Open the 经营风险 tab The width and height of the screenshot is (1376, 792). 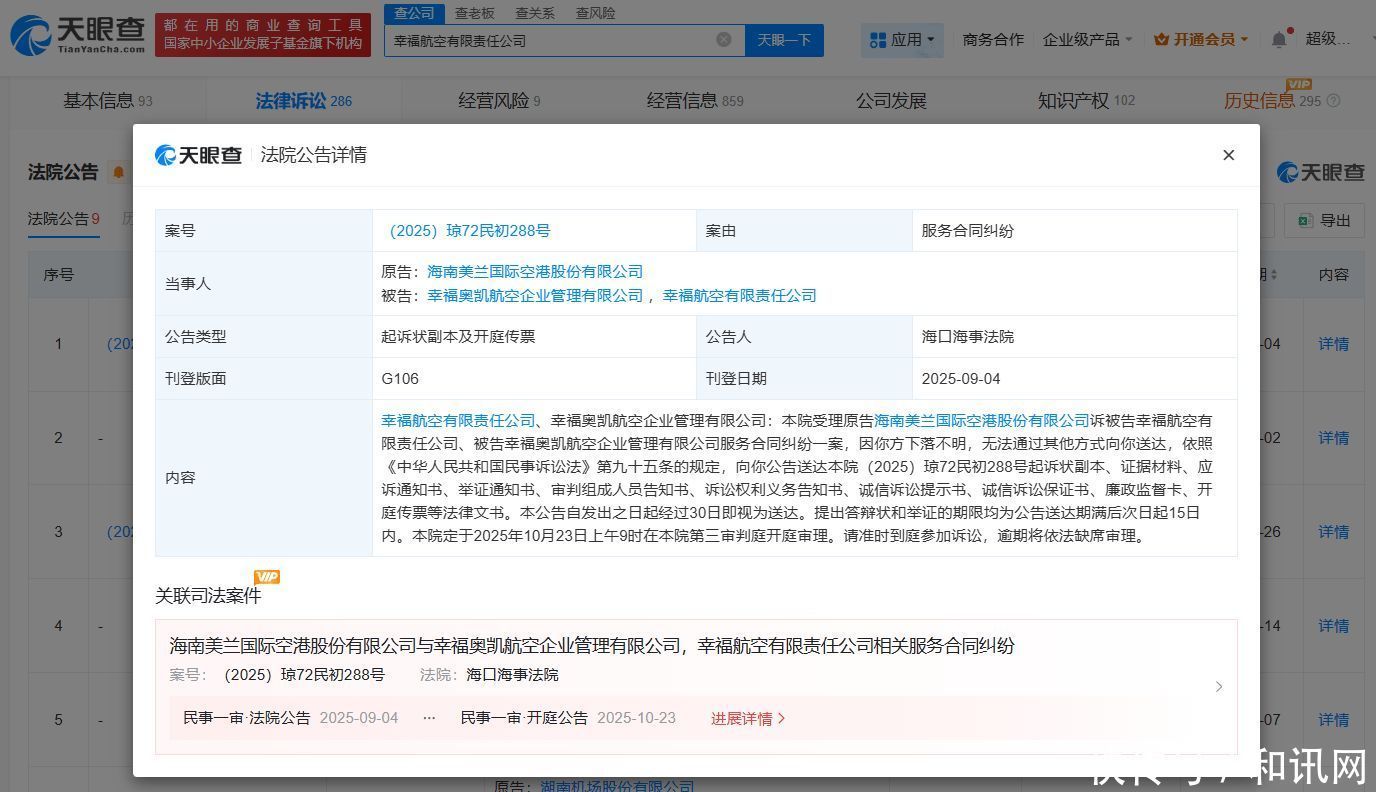[x=499, y=101]
